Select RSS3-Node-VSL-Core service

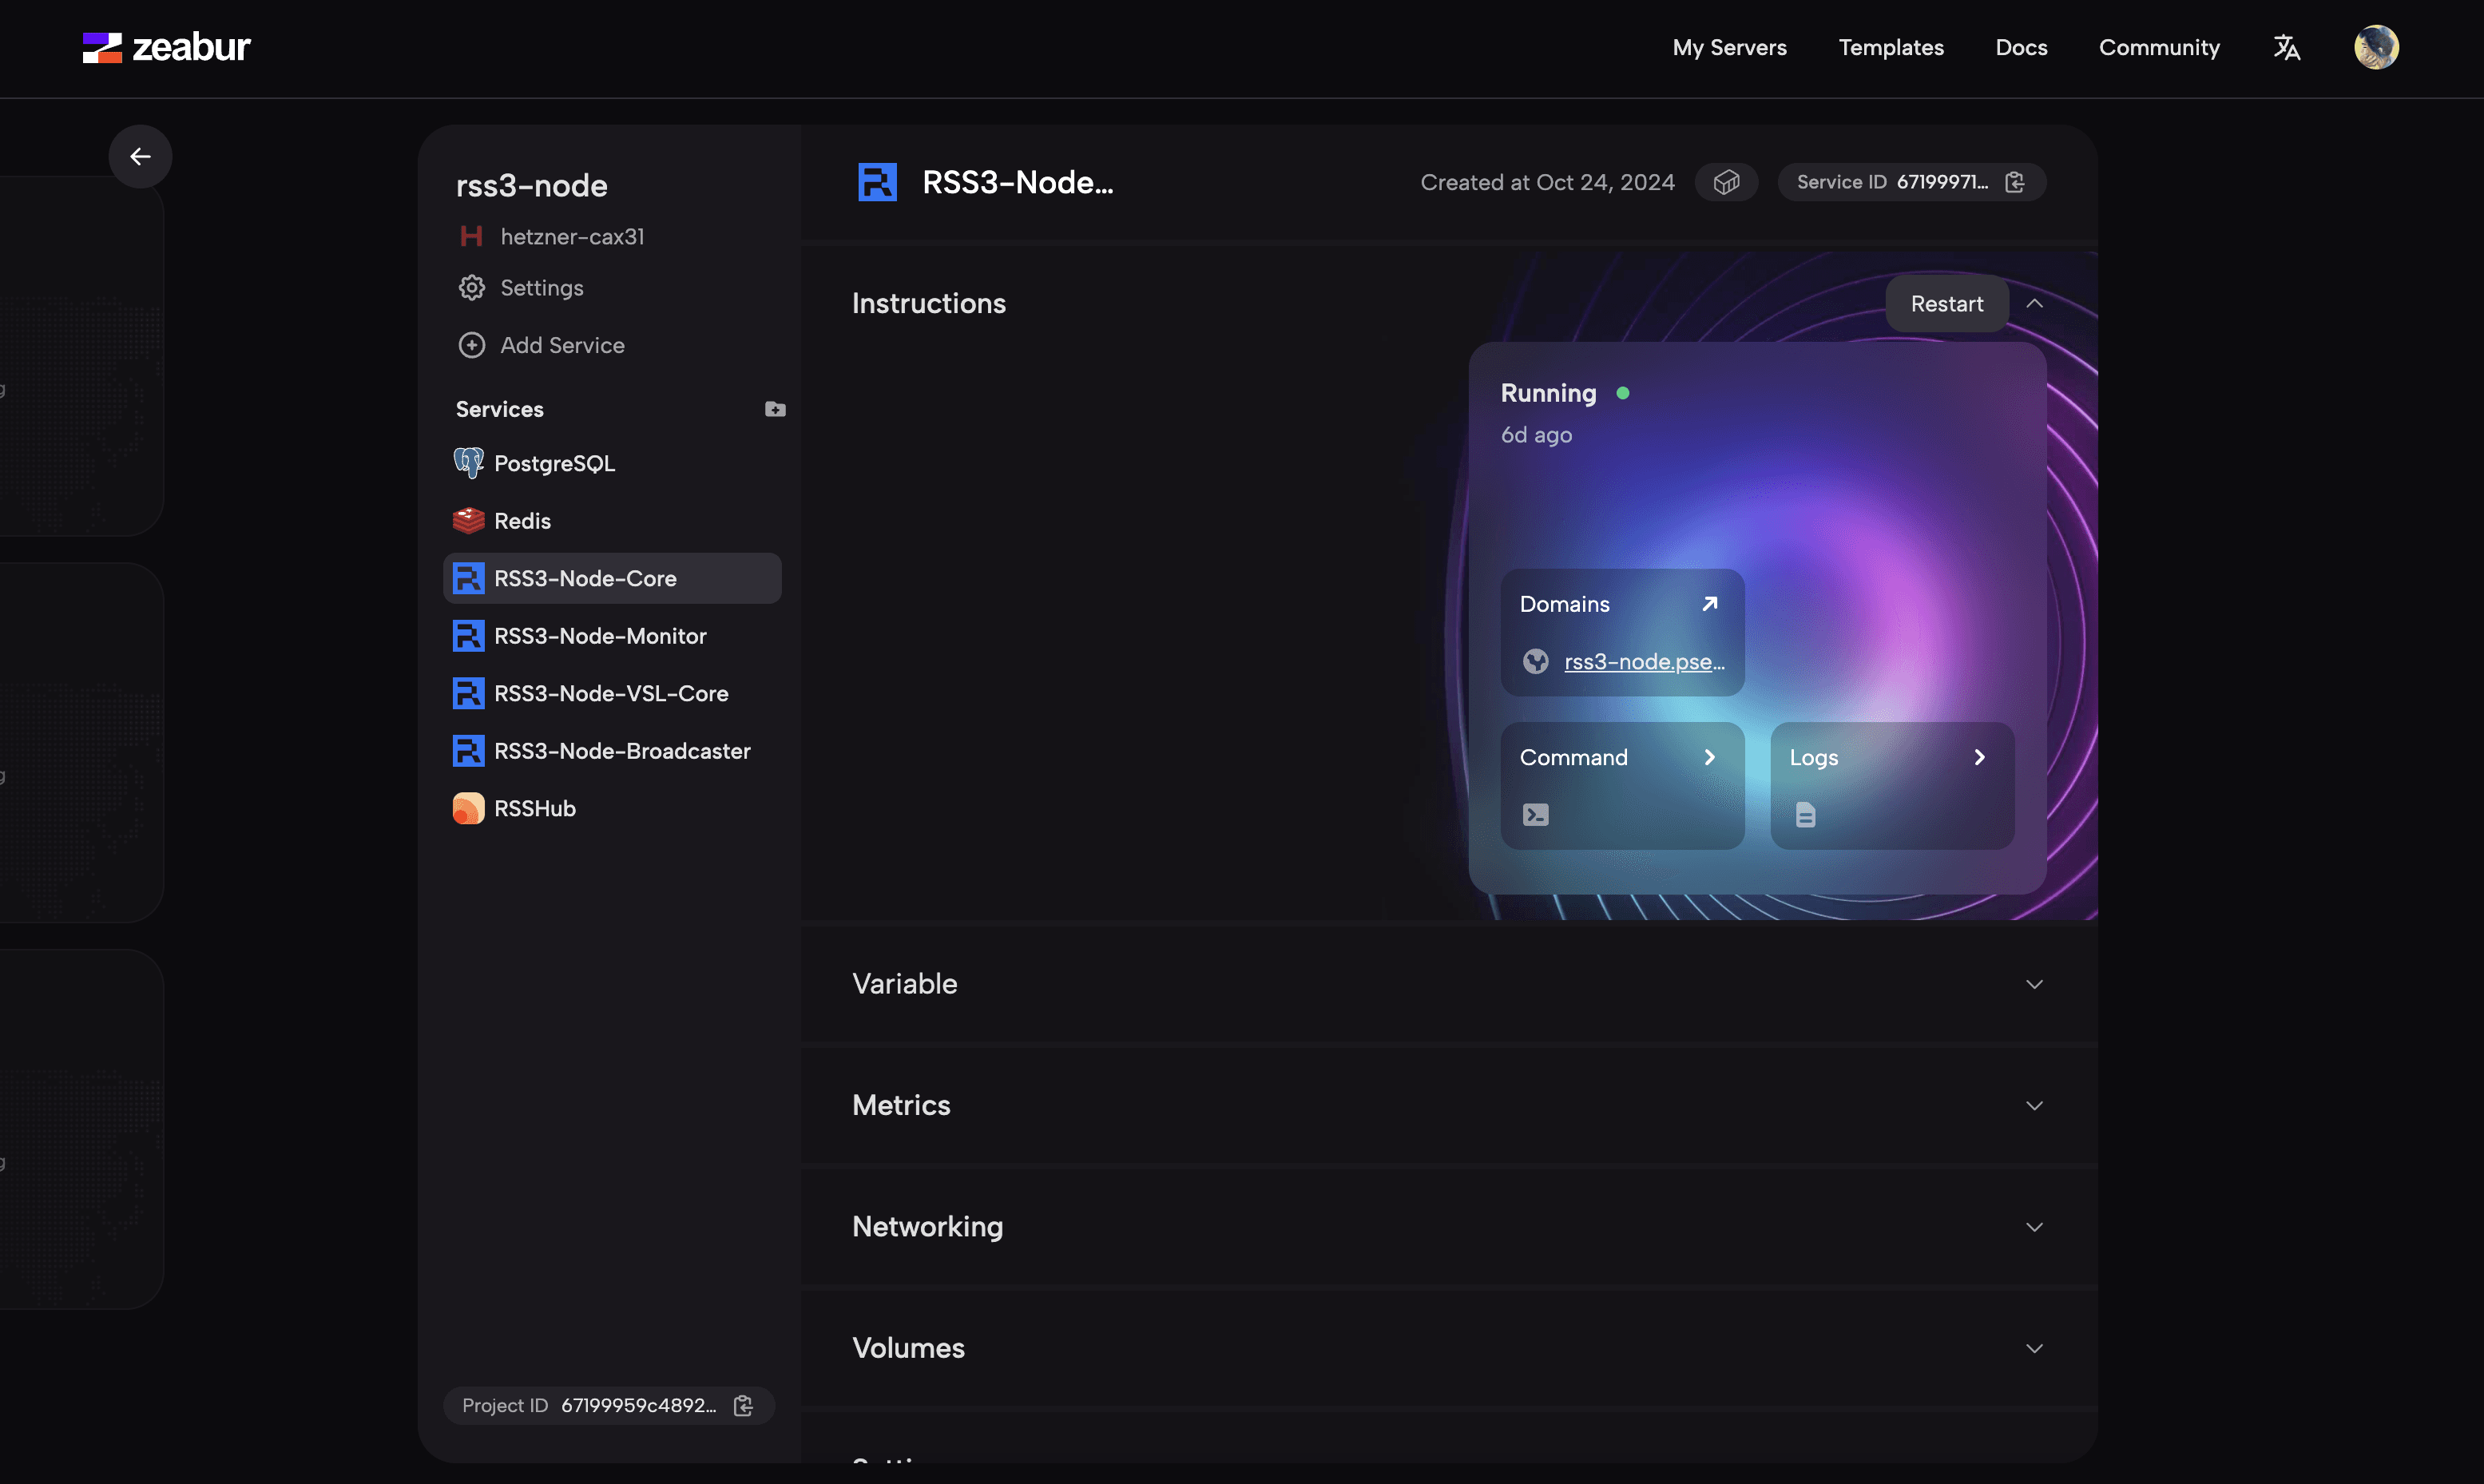click(612, 693)
